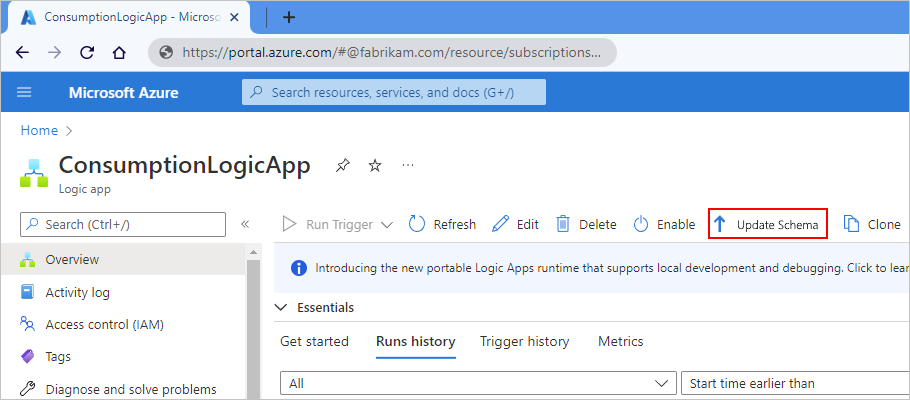910x400 pixels.
Task: Open the more options ellipsis
Action: pyautogui.click(x=407, y=165)
